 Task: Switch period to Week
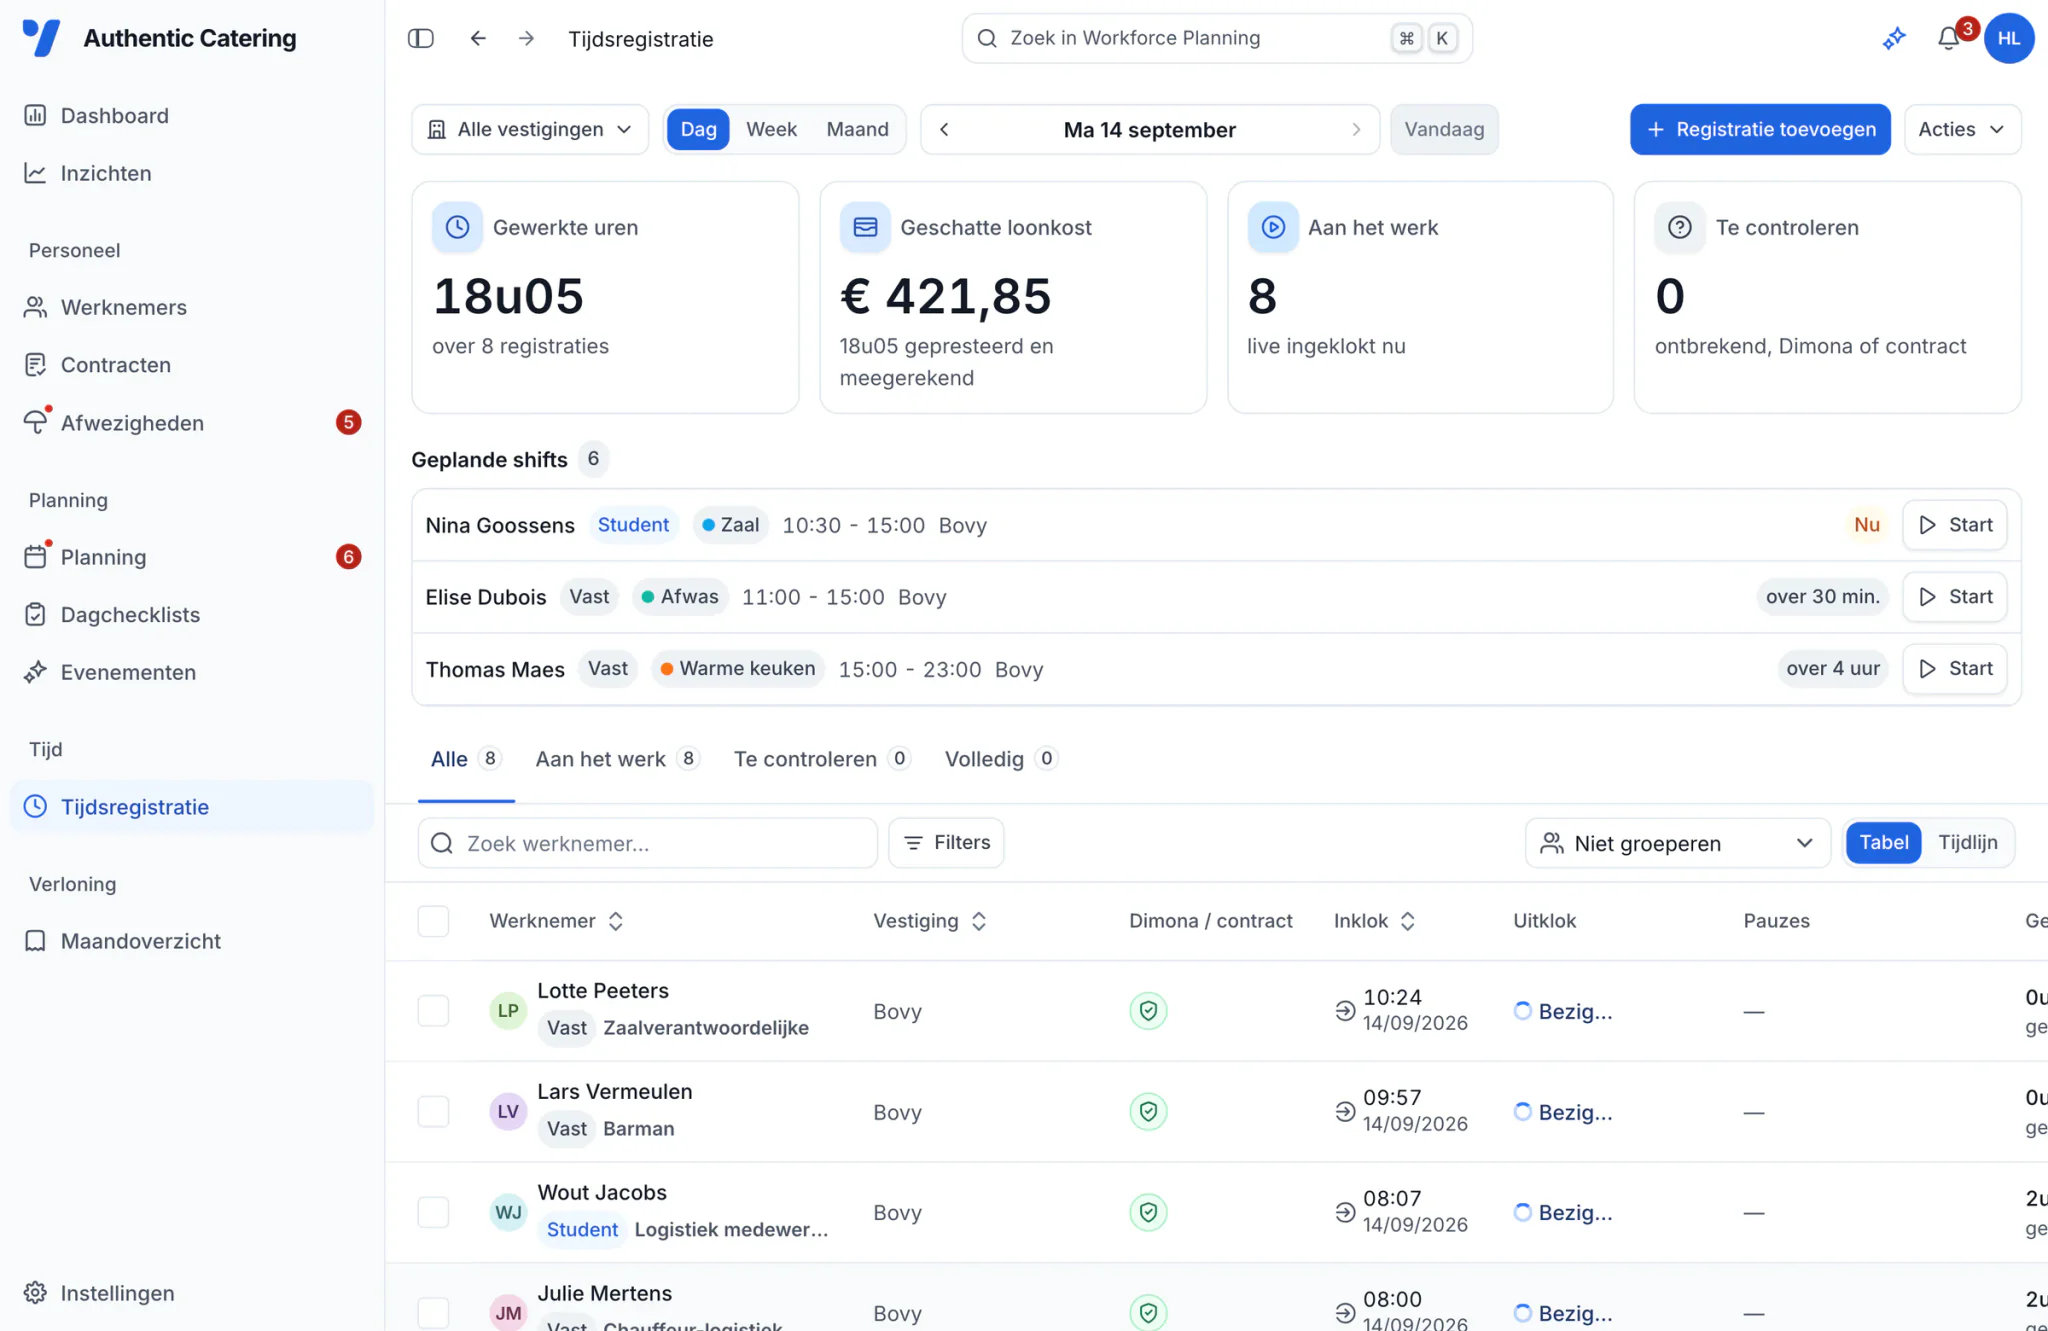771,129
